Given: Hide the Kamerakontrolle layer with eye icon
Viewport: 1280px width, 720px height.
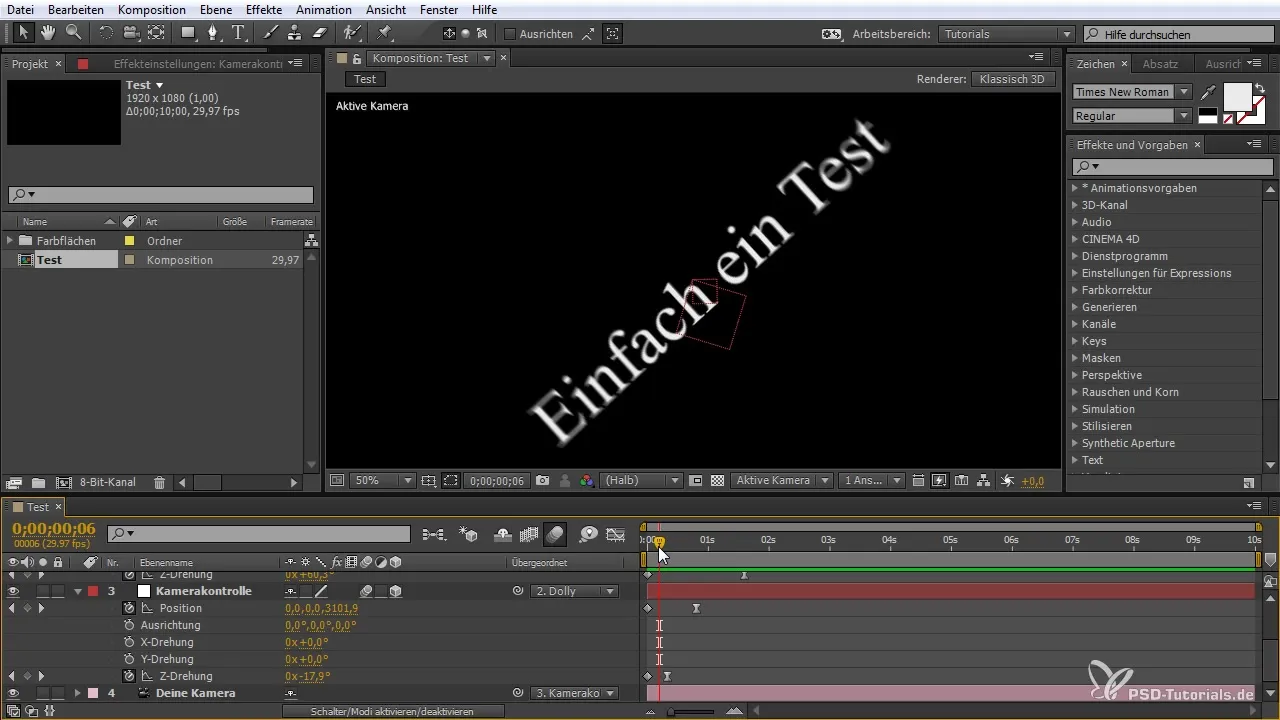Looking at the screenshot, I should [13, 591].
